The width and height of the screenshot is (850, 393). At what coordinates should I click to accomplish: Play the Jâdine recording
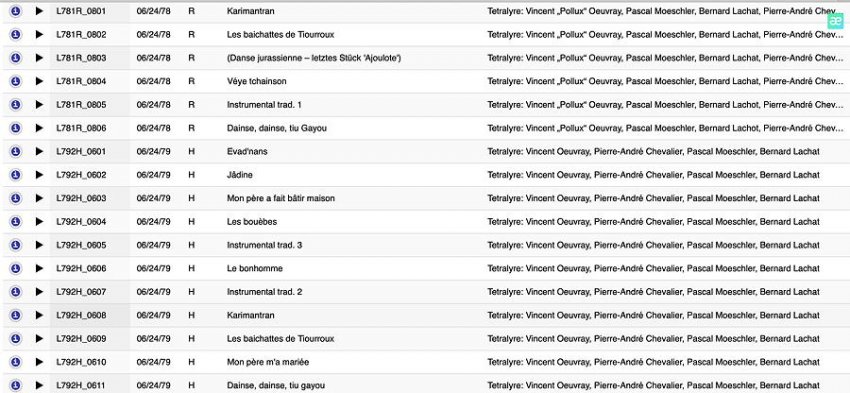(39, 175)
